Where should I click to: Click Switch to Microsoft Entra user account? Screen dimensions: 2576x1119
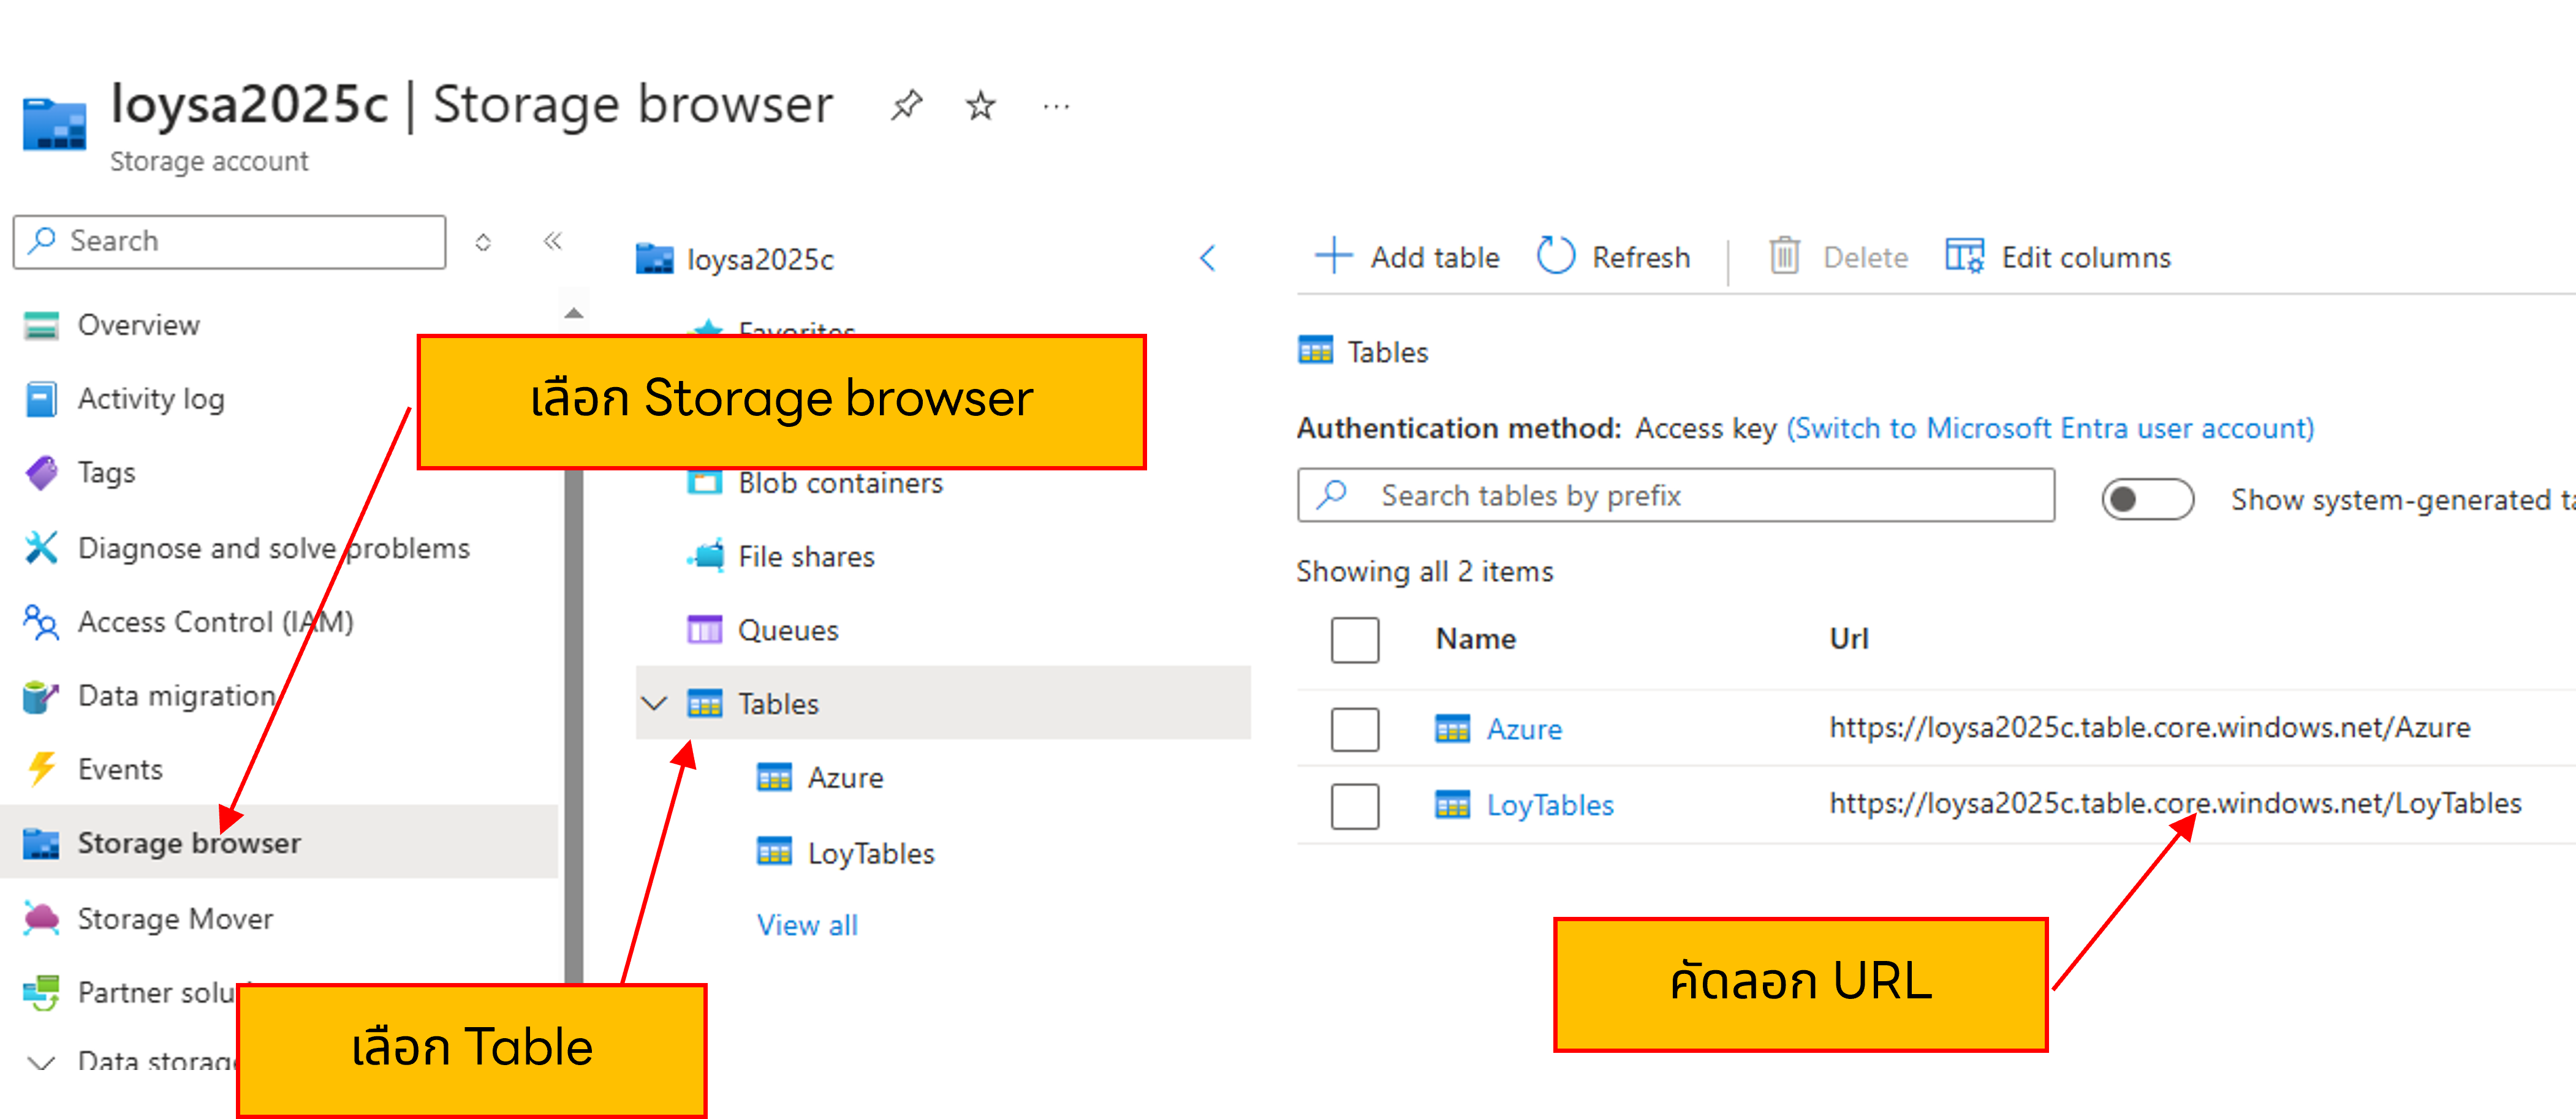(x=2050, y=428)
